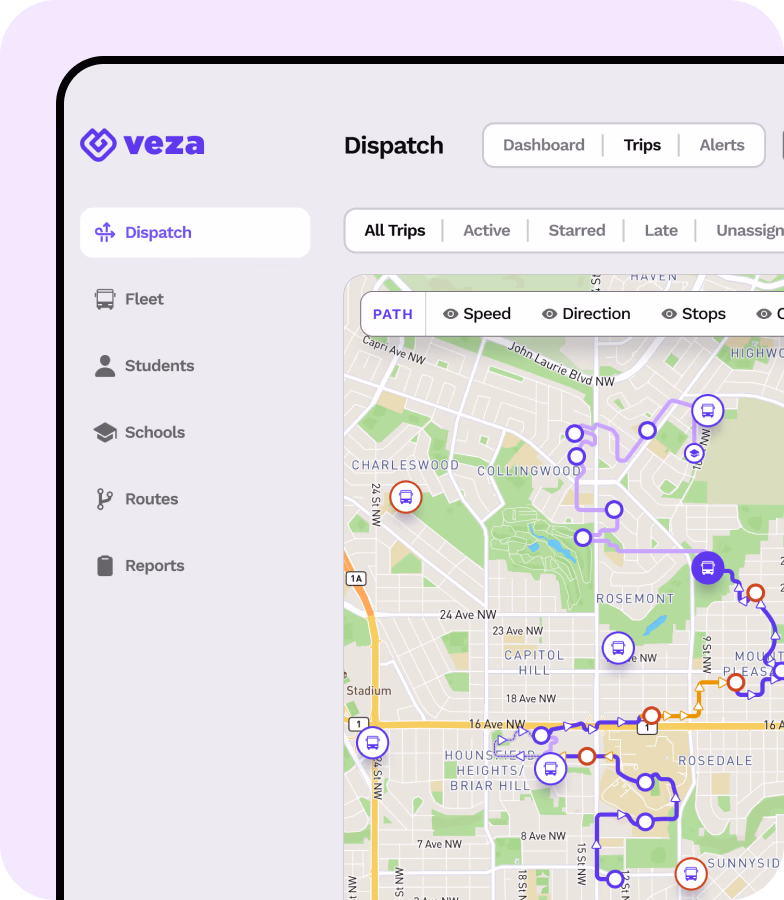
Task: Select red bus marker near Sunnyside
Action: click(691, 874)
